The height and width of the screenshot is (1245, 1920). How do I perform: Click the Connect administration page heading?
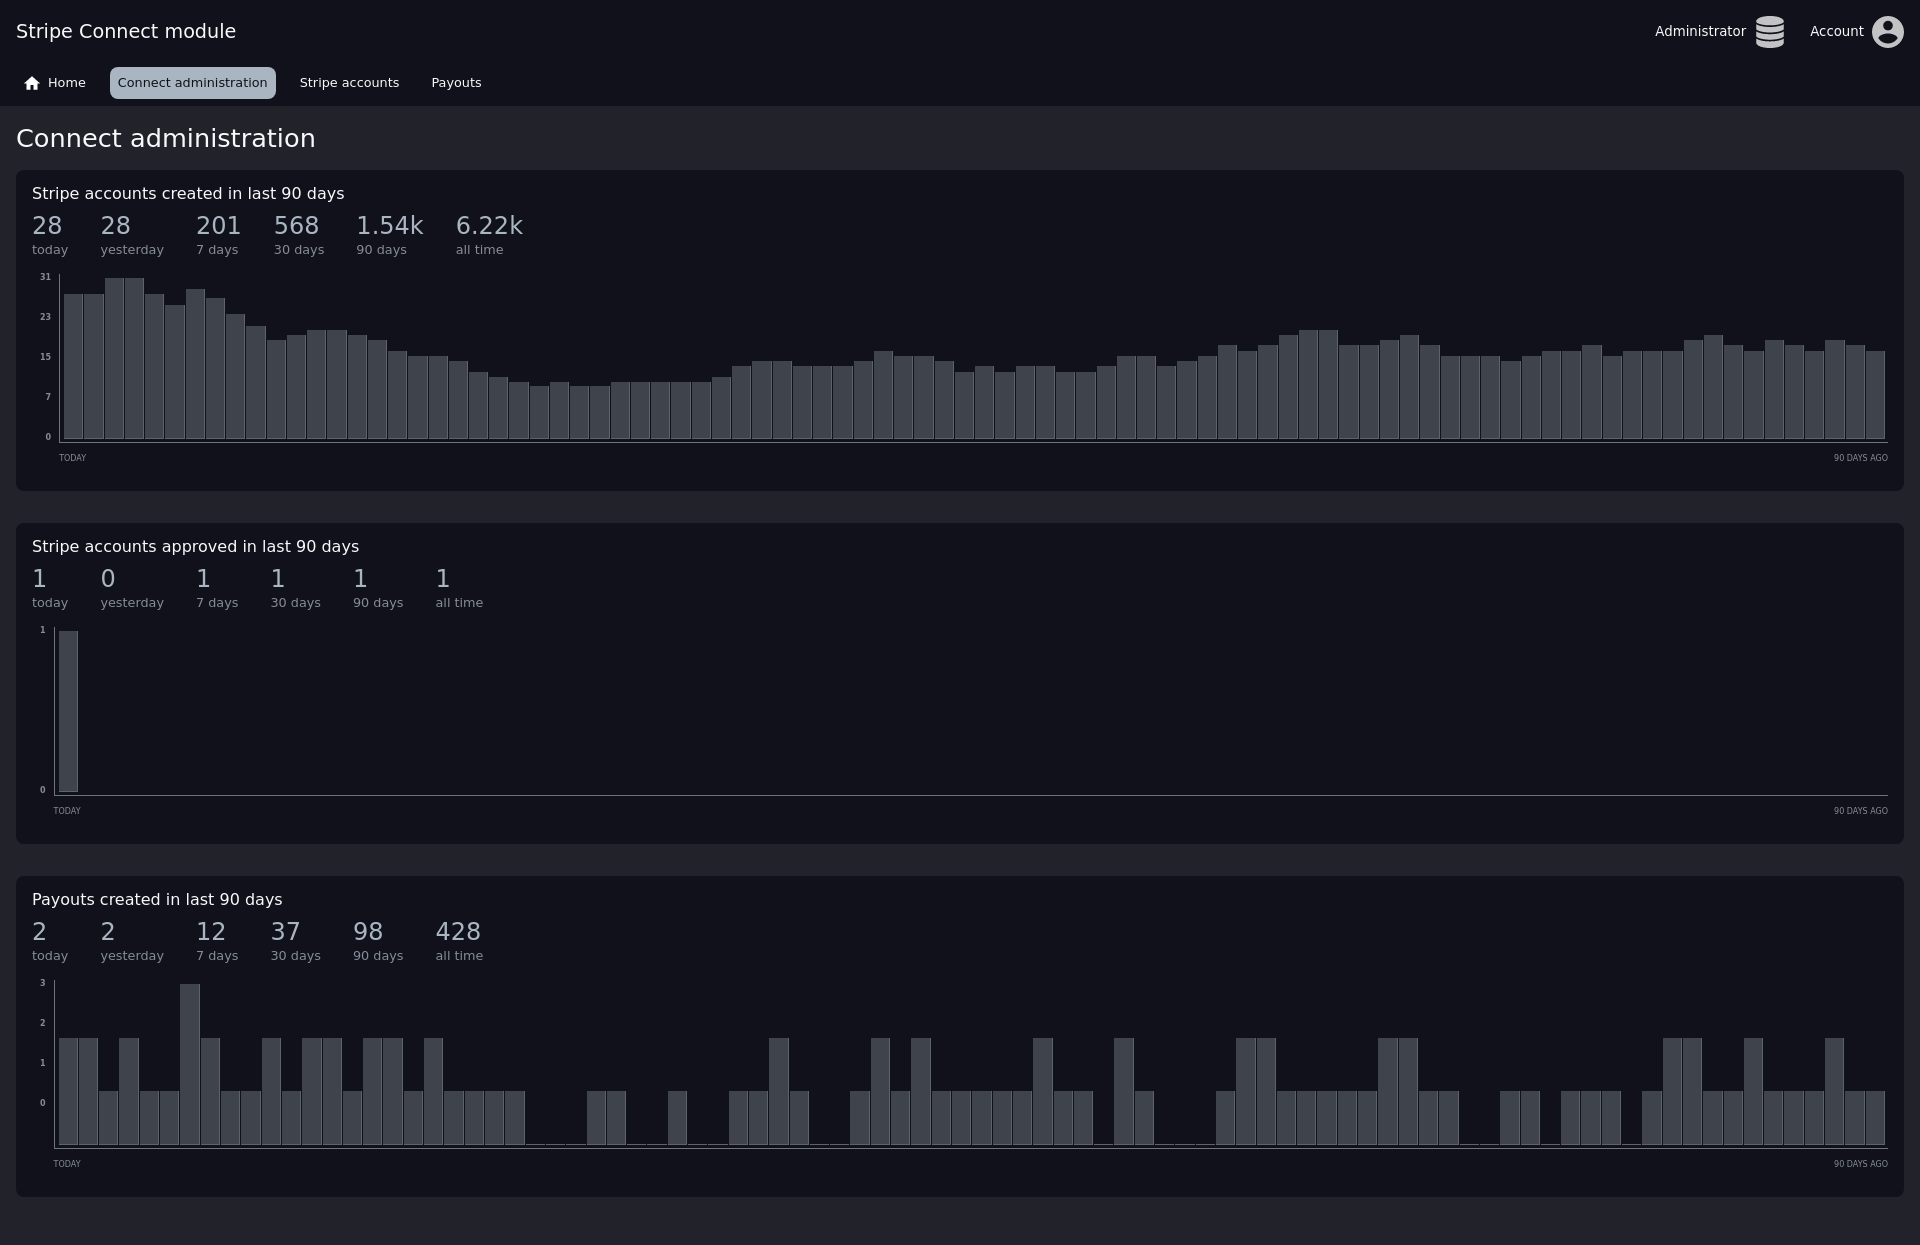pos(166,139)
